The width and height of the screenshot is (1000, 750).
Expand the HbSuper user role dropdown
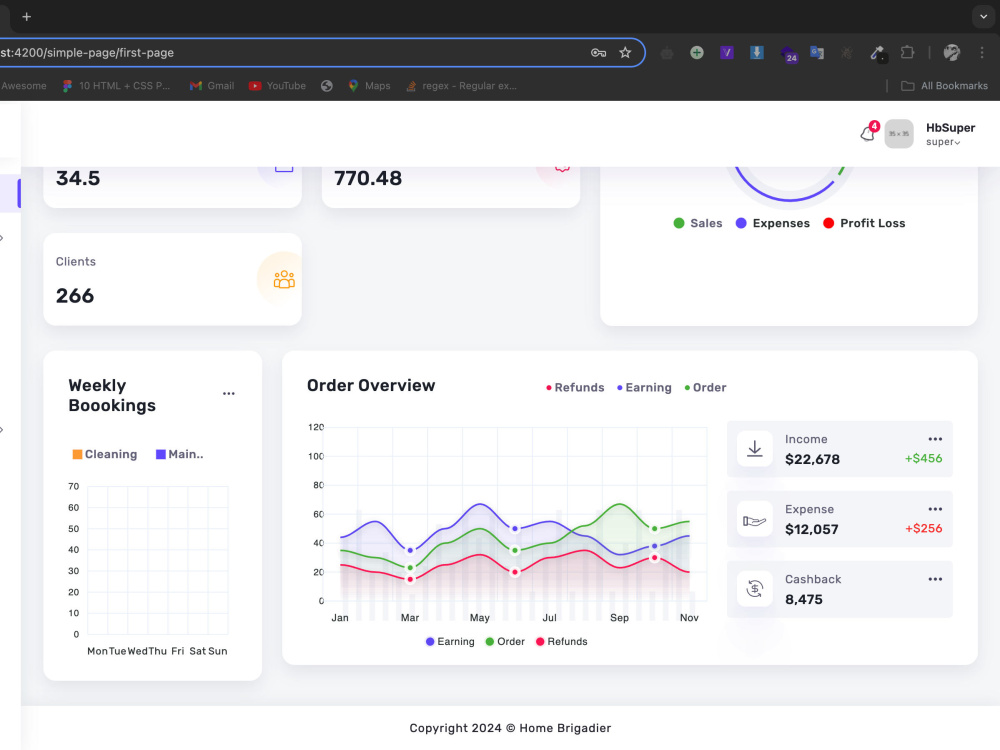tap(943, 142)
